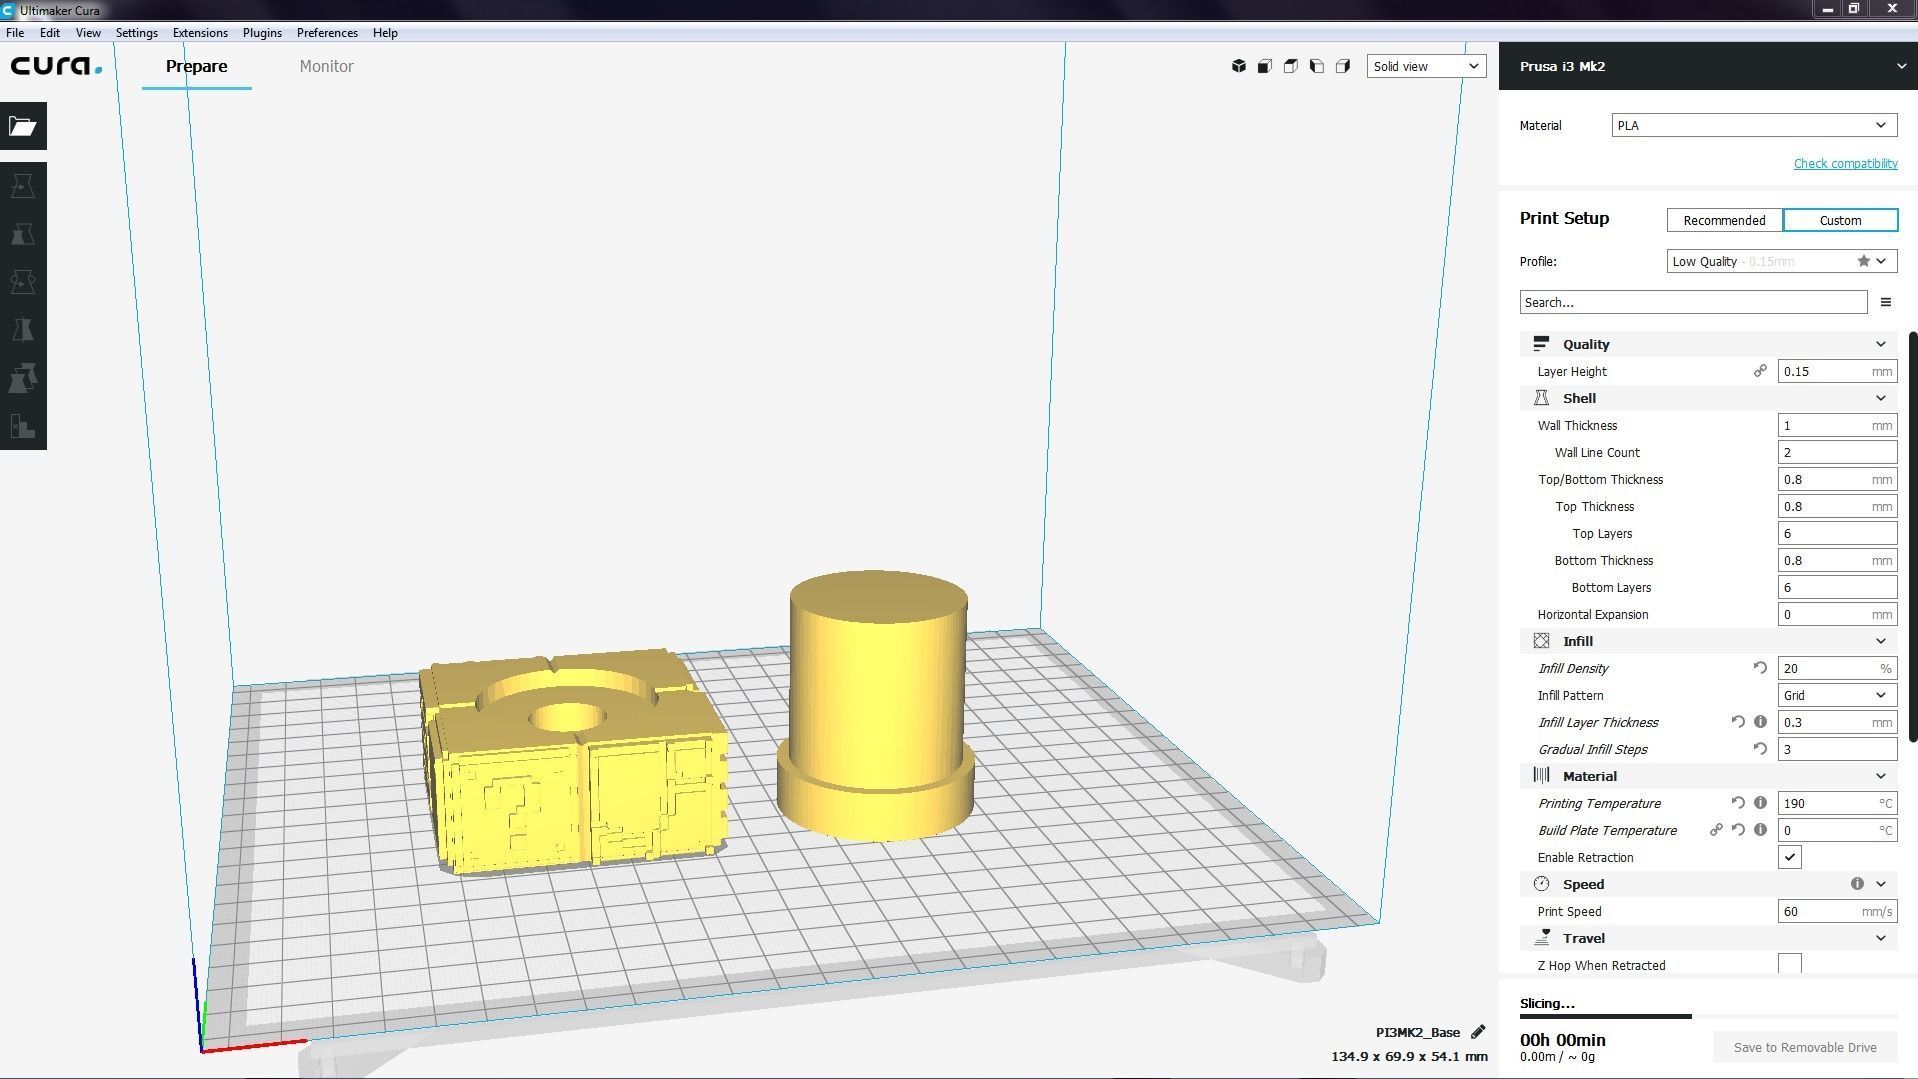Select the Mirror tool in sidebar
Image resolution: width=1918 pixels, height=1079 pixels.
point(23,330)
